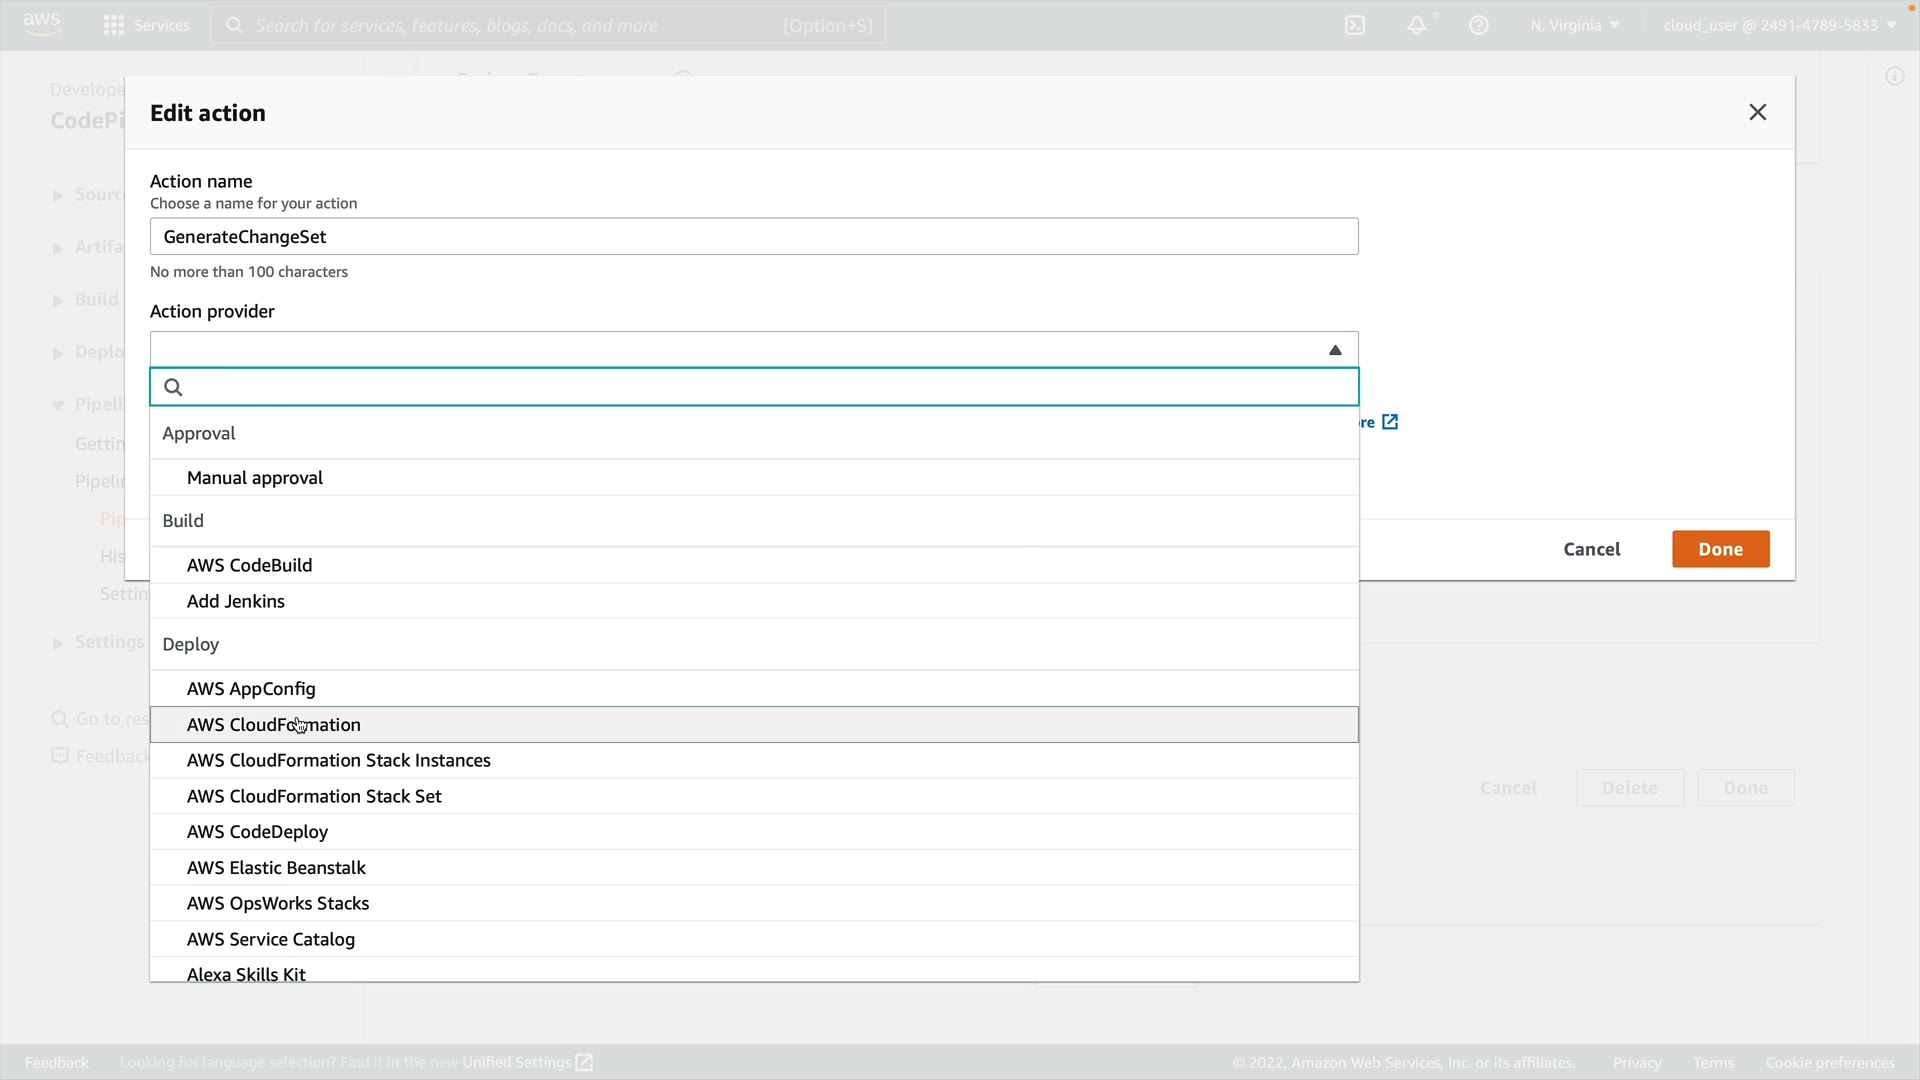Collapse the Action provider dropdown arrow
The width and height of the screenshot is (1920, 1080).
[x=1334, y=350]
